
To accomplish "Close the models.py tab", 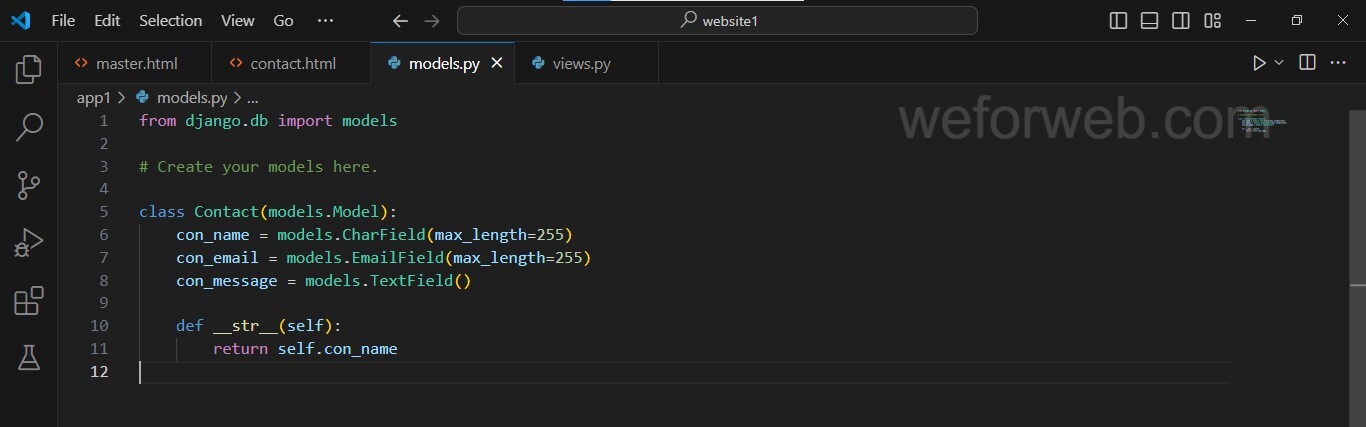I will 497,63.
